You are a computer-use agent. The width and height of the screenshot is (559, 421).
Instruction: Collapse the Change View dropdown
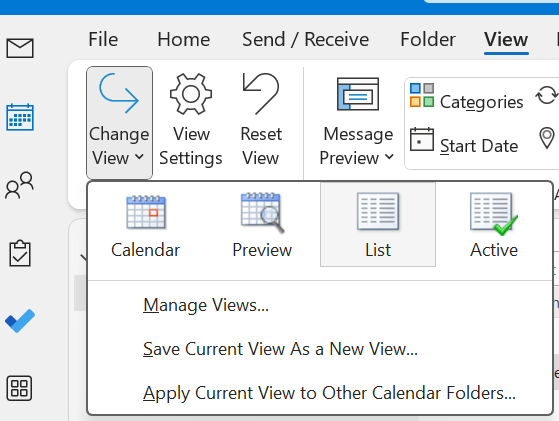click(119, 122)
